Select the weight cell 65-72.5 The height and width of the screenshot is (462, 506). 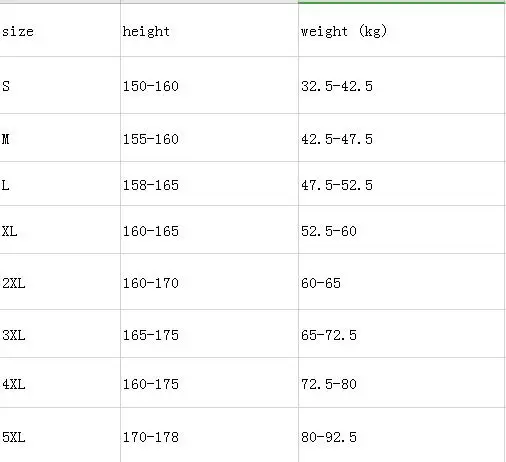point(402,334)
